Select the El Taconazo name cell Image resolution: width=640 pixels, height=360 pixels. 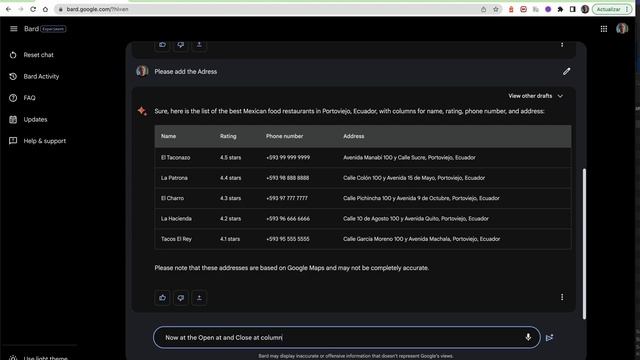(x=176, y=158)
